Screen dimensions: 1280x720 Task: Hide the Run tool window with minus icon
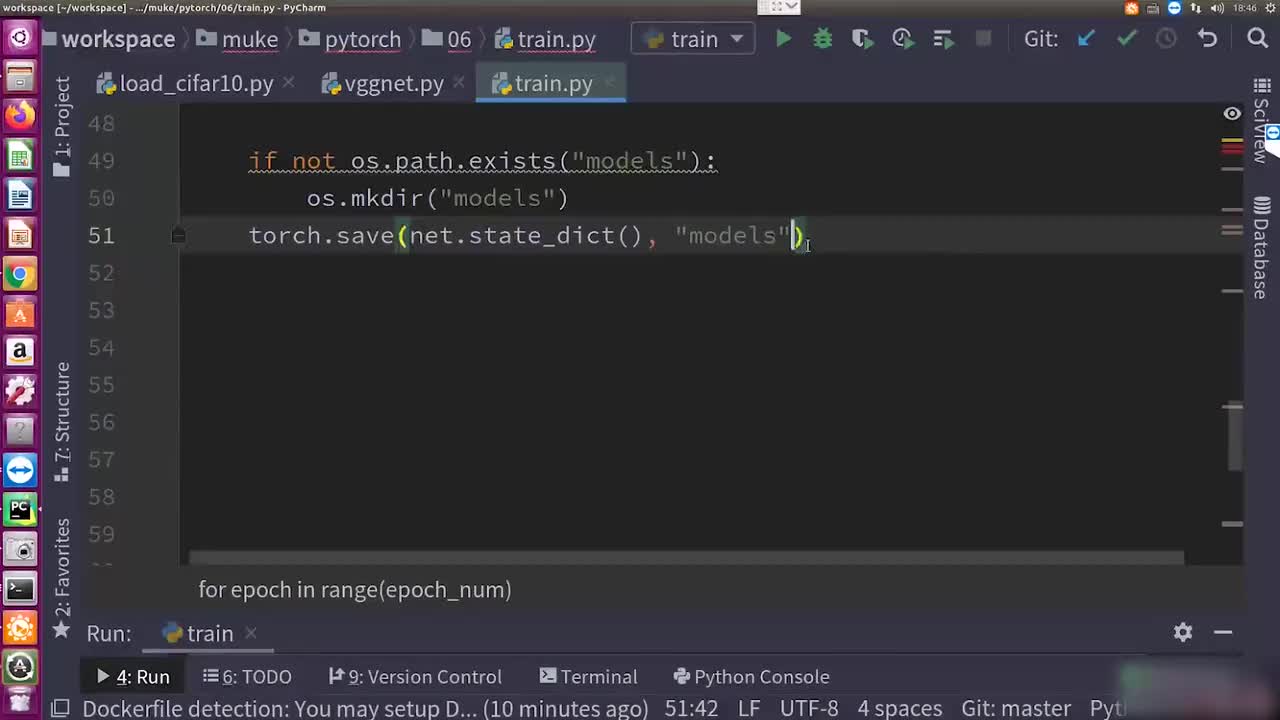pos(1223,632)
